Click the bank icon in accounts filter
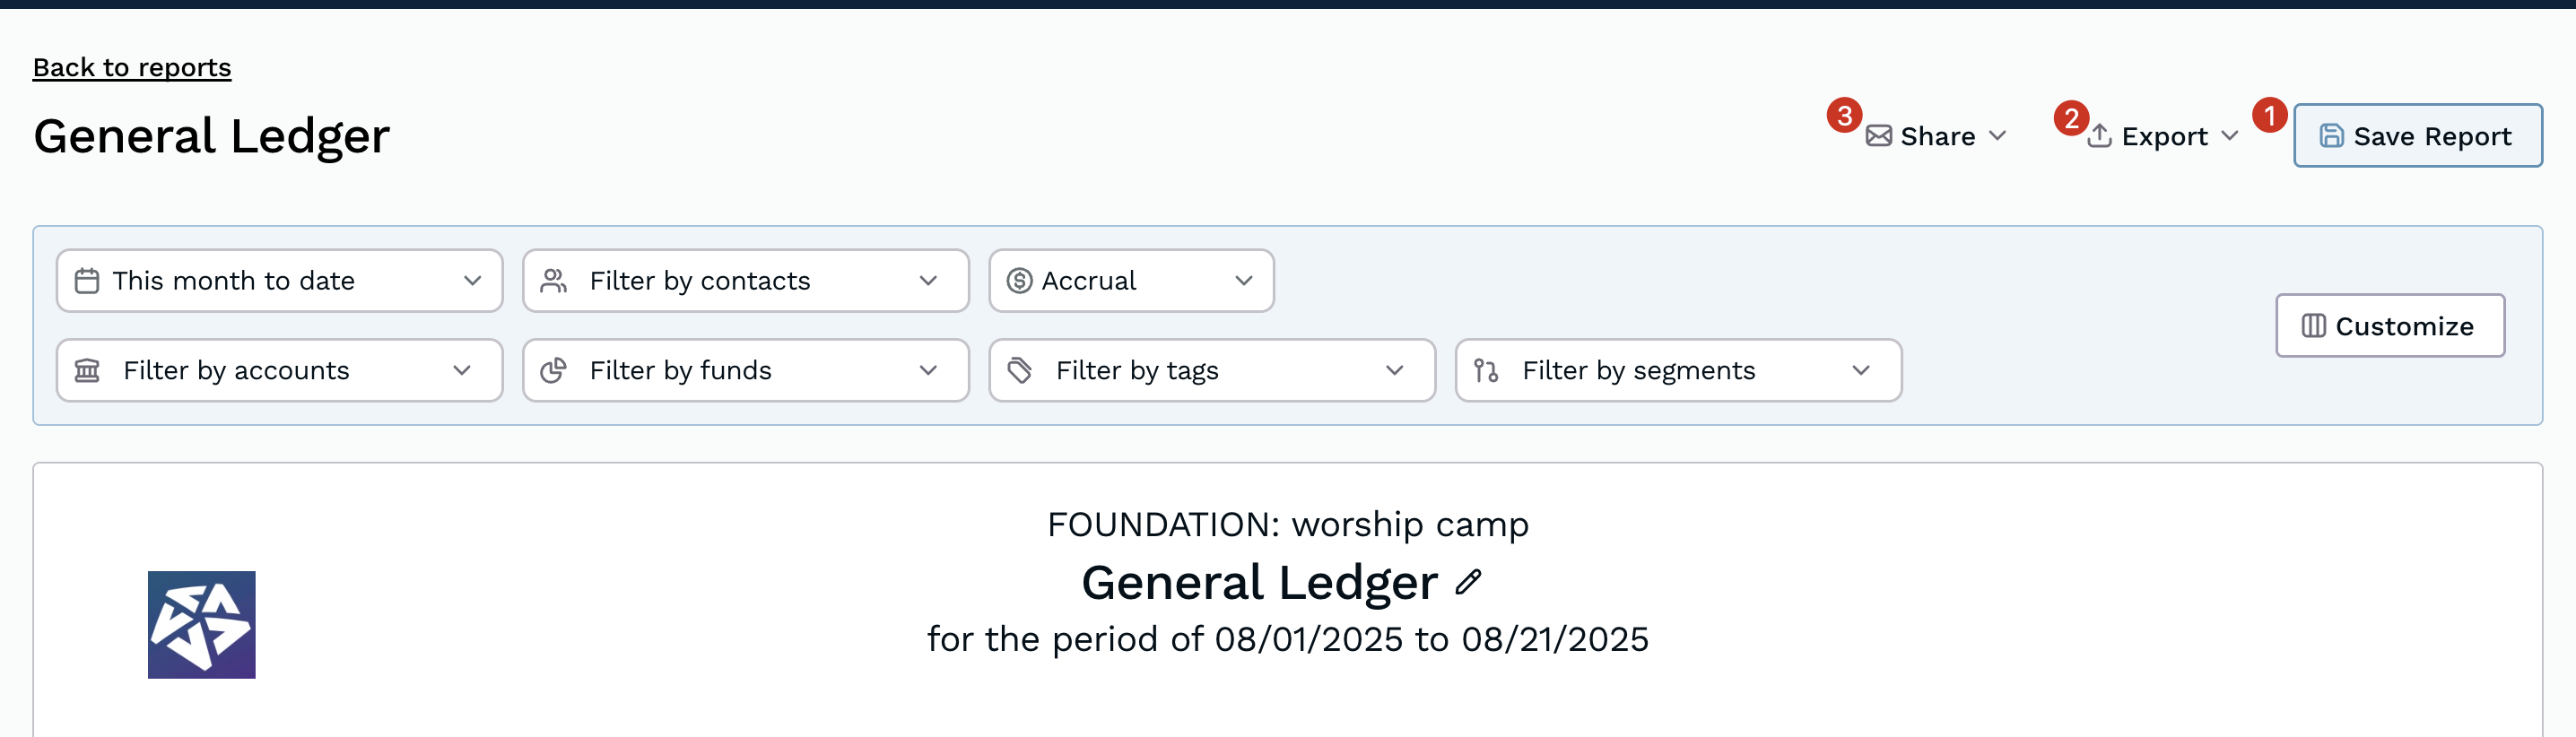This screenshot has height=737, width=2576. [87, 371]
